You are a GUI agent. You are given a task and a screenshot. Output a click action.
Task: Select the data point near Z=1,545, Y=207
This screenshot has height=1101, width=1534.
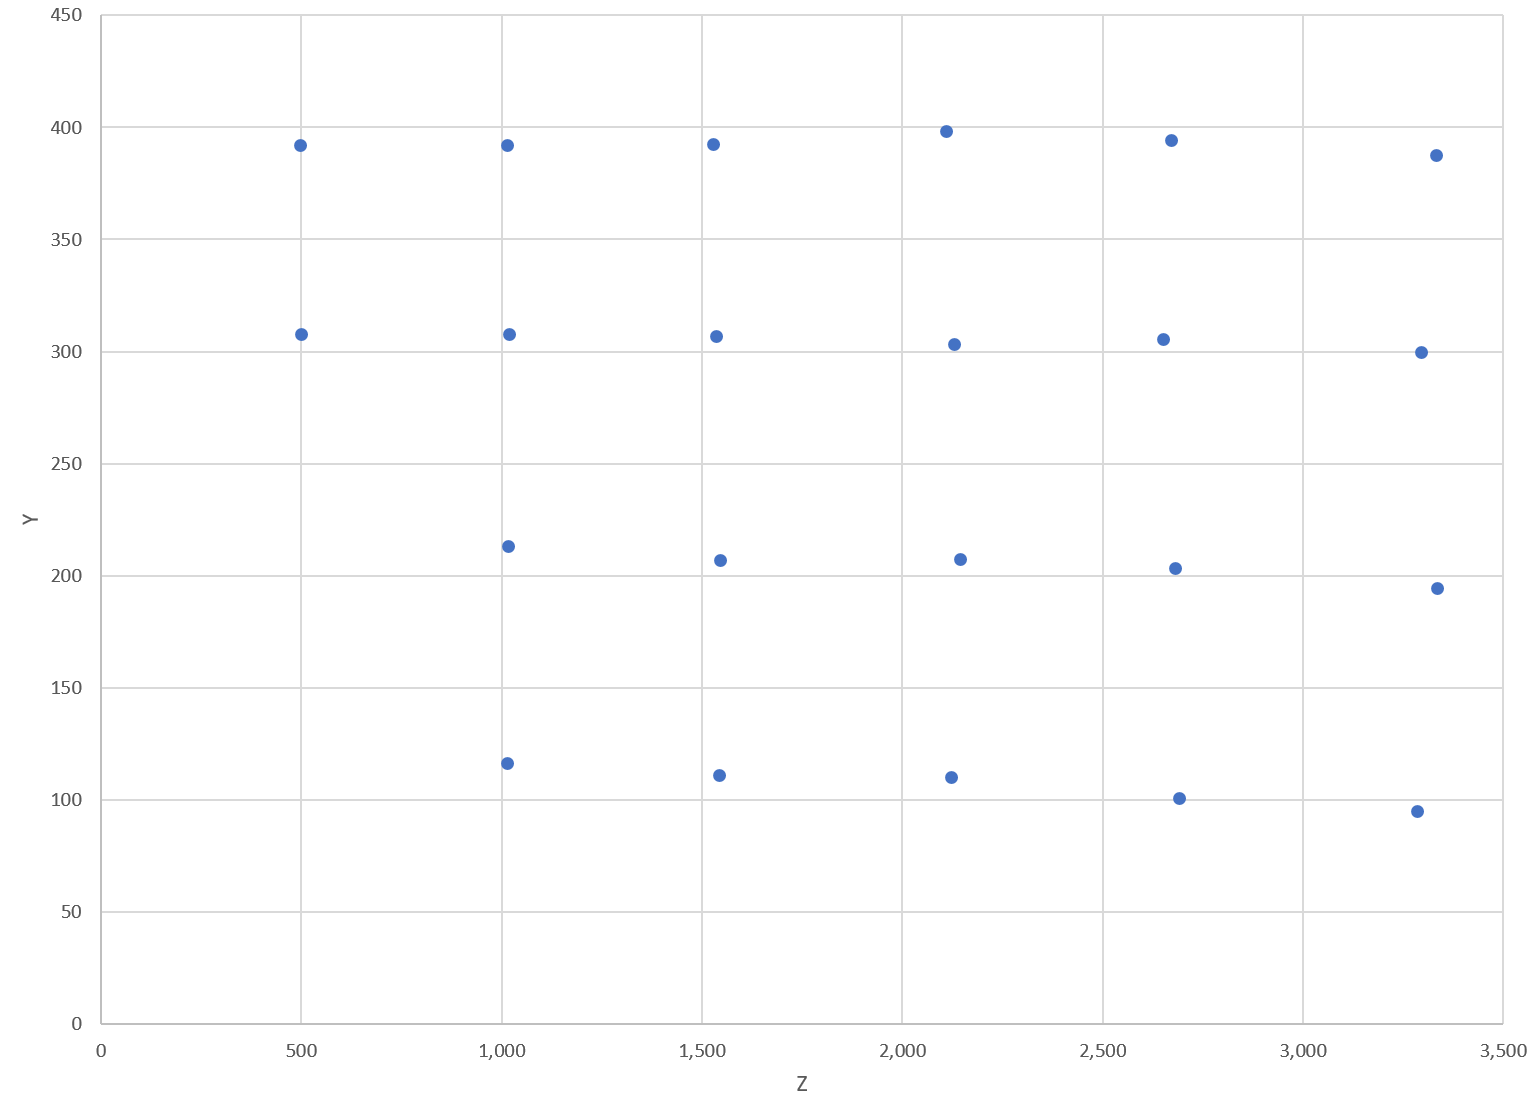tap(720, 561)
